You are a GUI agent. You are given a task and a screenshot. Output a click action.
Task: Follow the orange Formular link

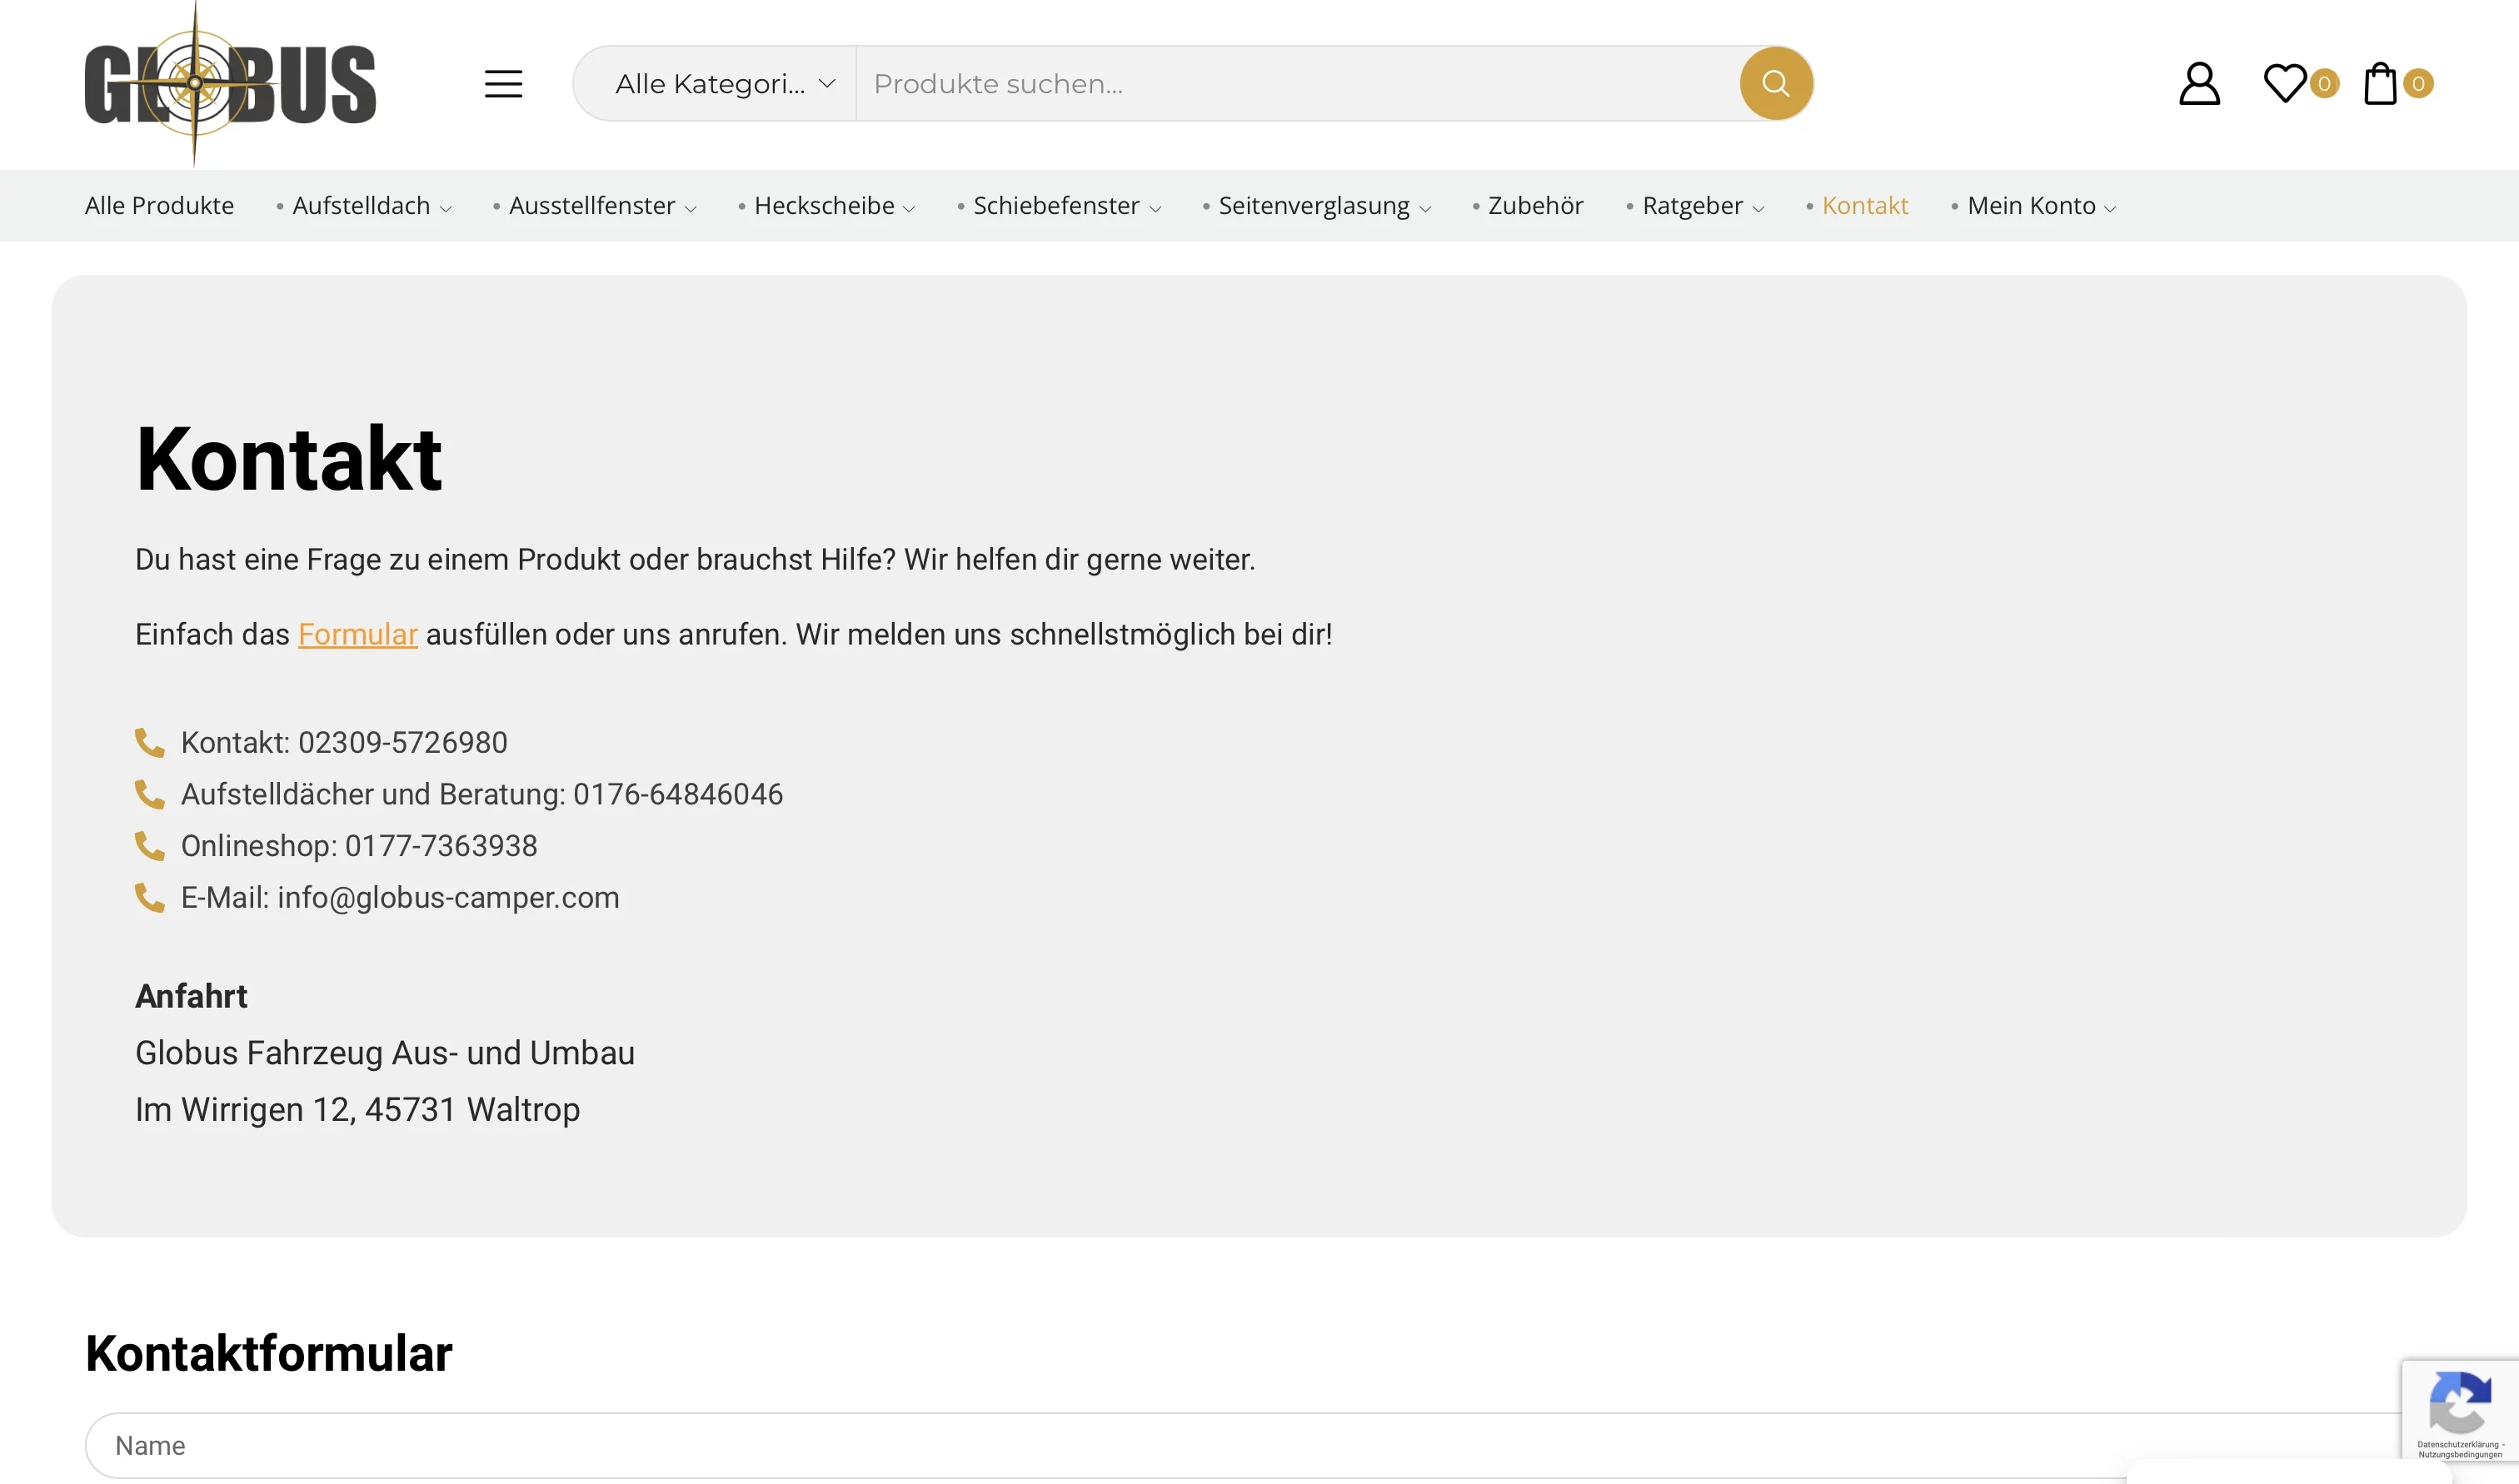(x=357, y=635)
